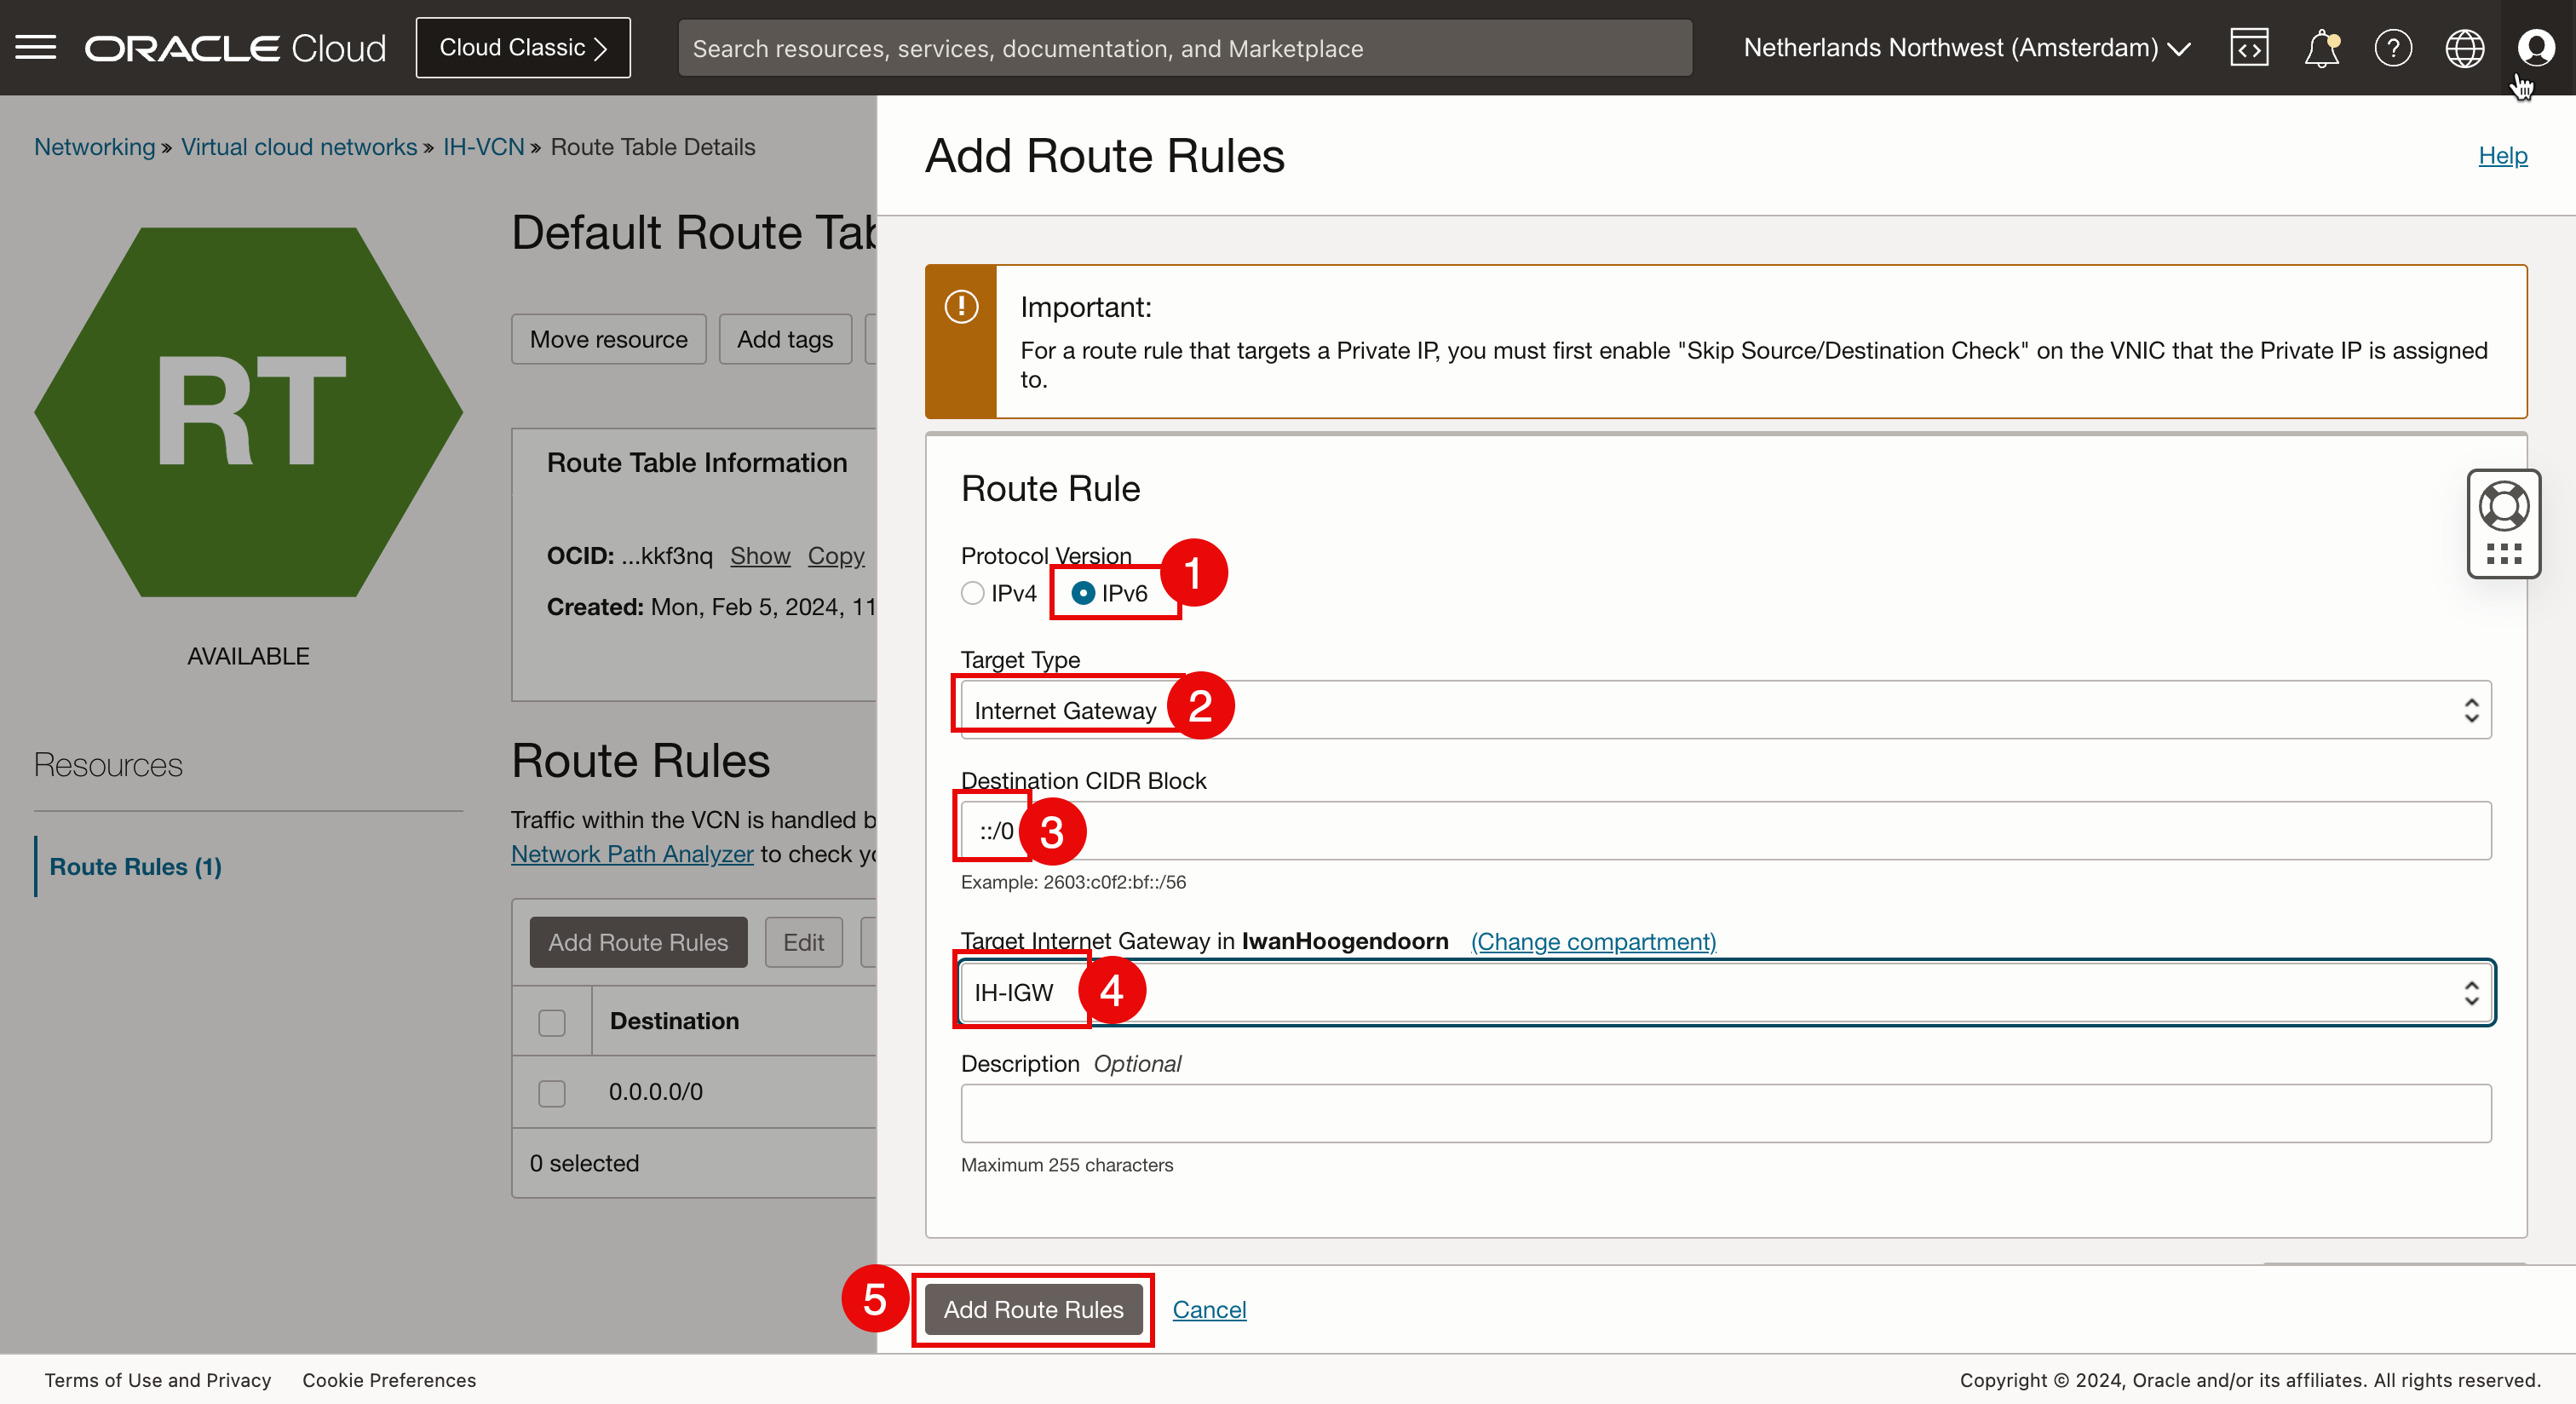This screenshot has width=2576, height=1404.
Task: Click the Add Route Rules submit button
Action: click(x=1033, y=1309)
